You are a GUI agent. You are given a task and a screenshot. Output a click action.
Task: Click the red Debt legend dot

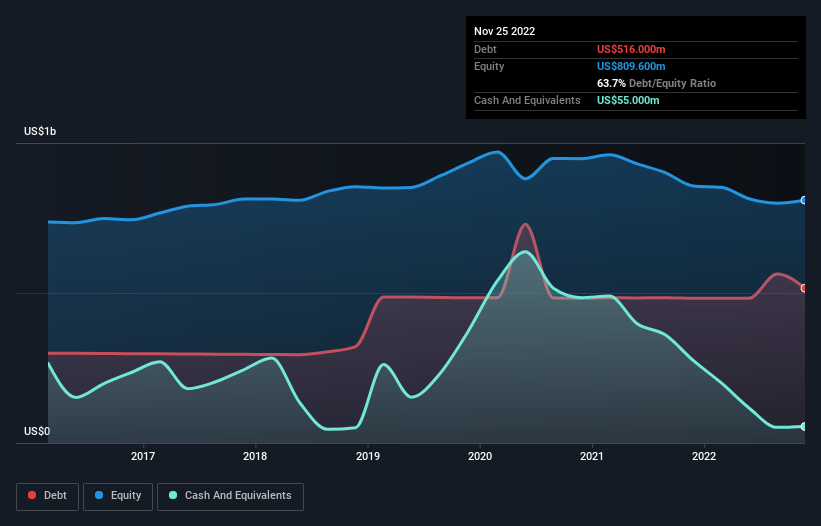pyautogui.click(x=32, y=495)
